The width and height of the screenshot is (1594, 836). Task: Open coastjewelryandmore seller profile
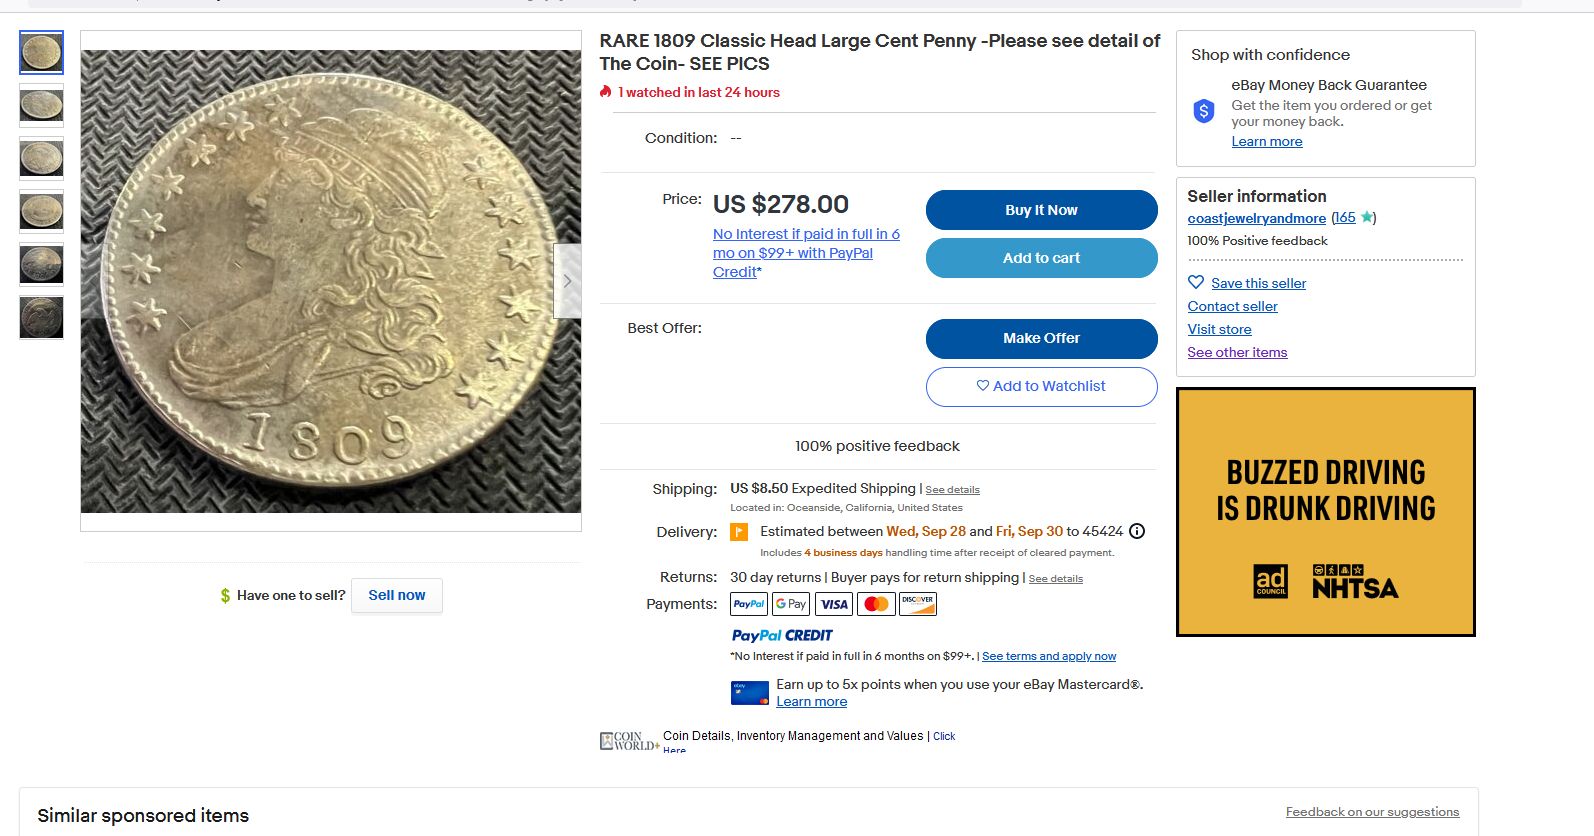click(1256, 218)
